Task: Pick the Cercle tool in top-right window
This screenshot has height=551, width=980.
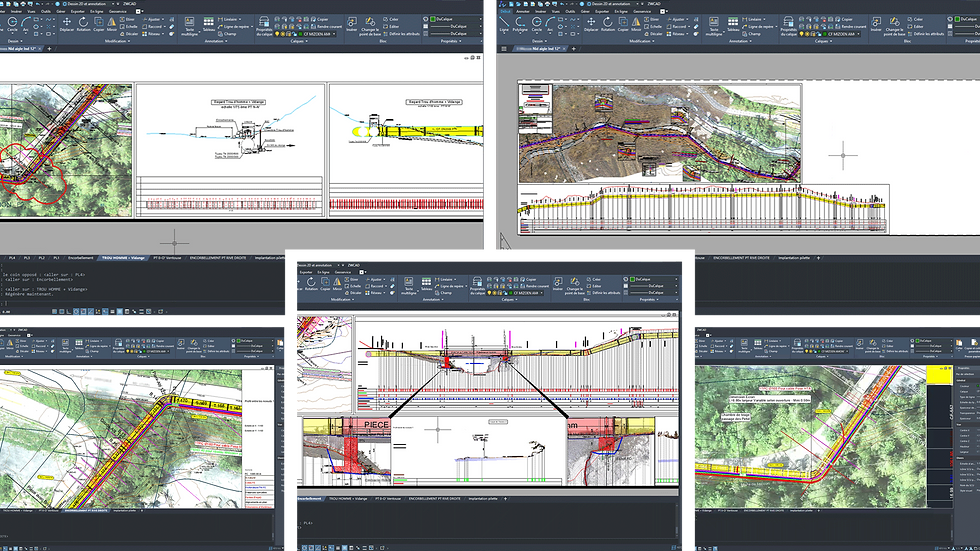Action: pos(536,24)
